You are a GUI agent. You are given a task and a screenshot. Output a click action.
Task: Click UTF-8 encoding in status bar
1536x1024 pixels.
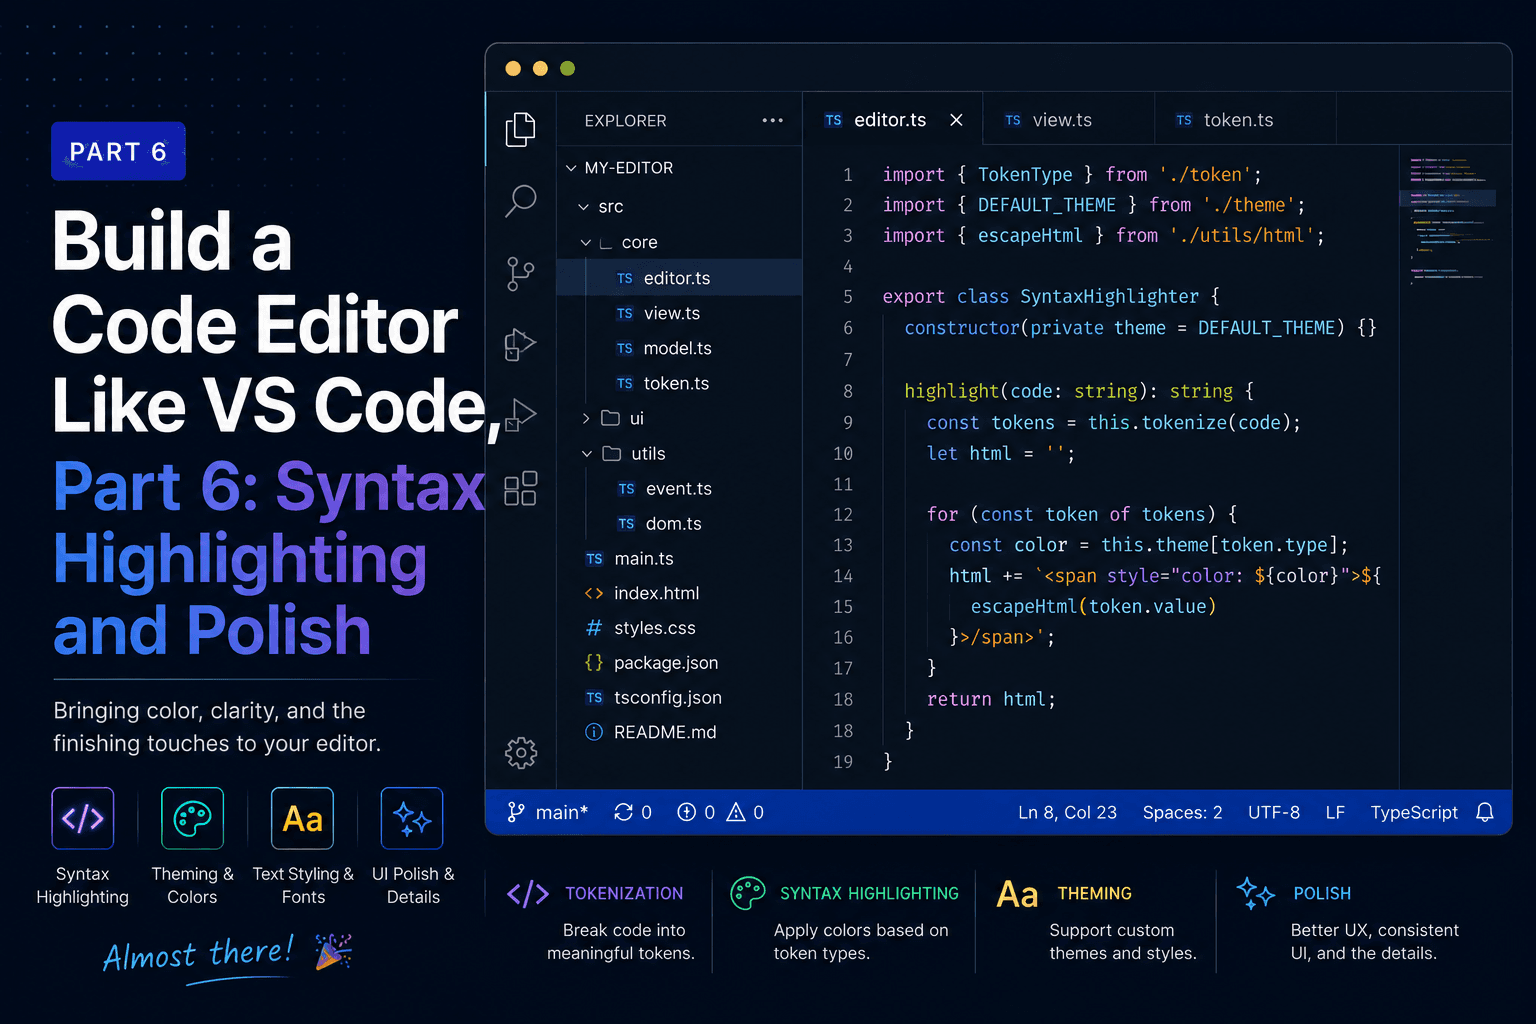click(1274, 812)
